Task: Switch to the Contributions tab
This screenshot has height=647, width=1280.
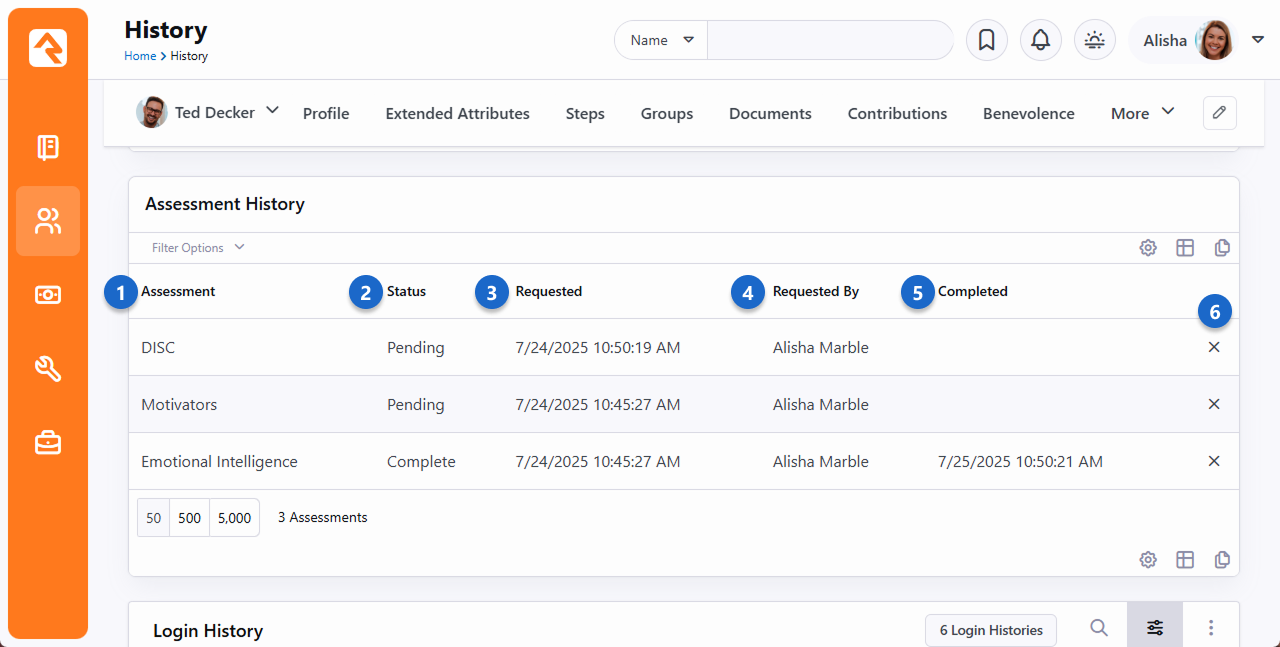Action: 897,113
